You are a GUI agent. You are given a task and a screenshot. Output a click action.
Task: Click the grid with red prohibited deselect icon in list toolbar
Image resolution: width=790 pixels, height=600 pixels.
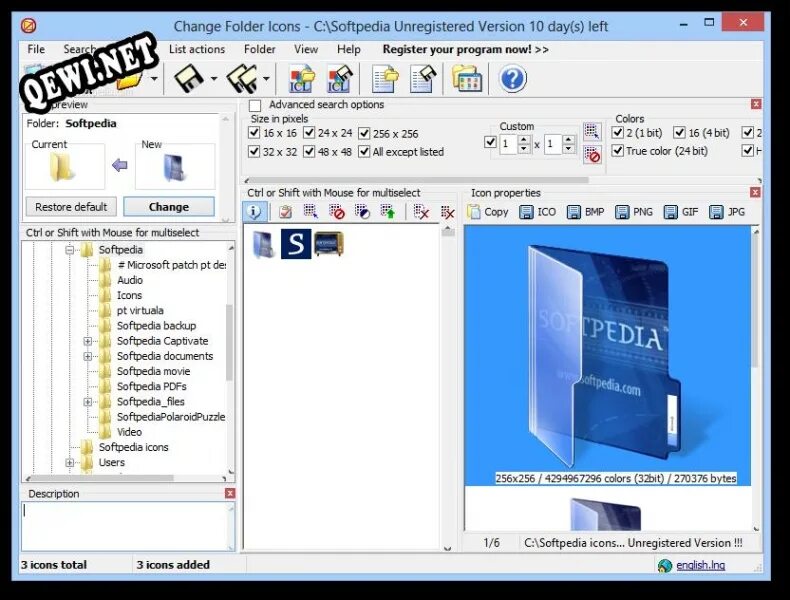(336, 212)
